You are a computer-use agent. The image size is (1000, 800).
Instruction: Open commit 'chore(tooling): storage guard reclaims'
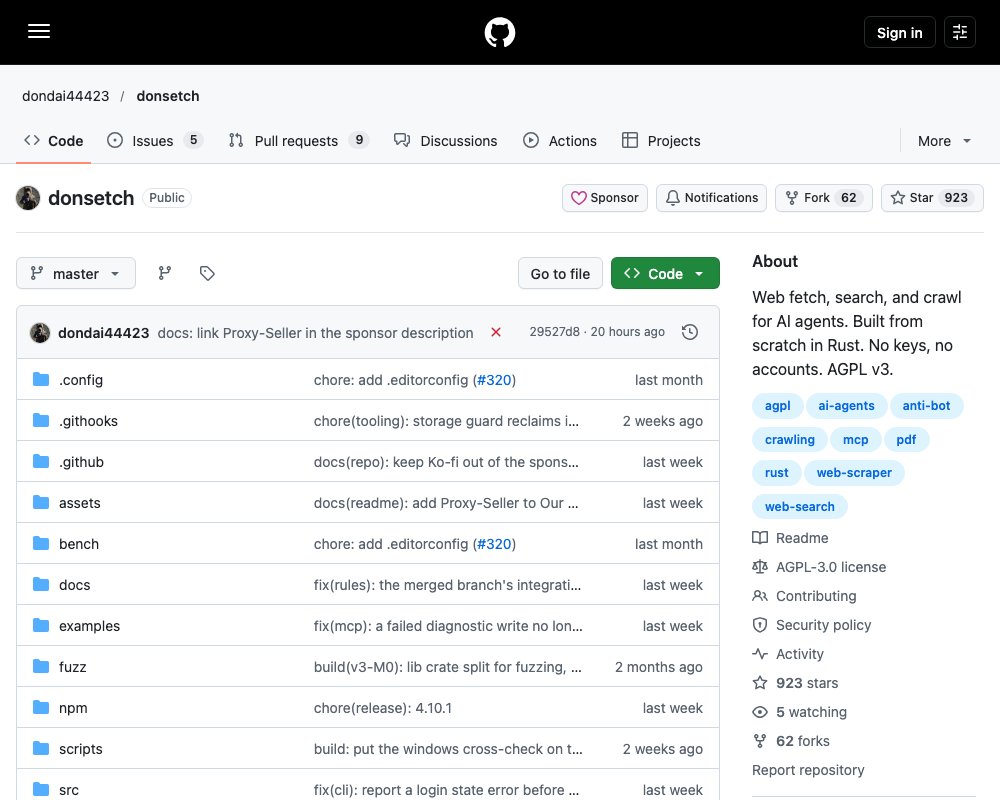[x=446, y=421]
